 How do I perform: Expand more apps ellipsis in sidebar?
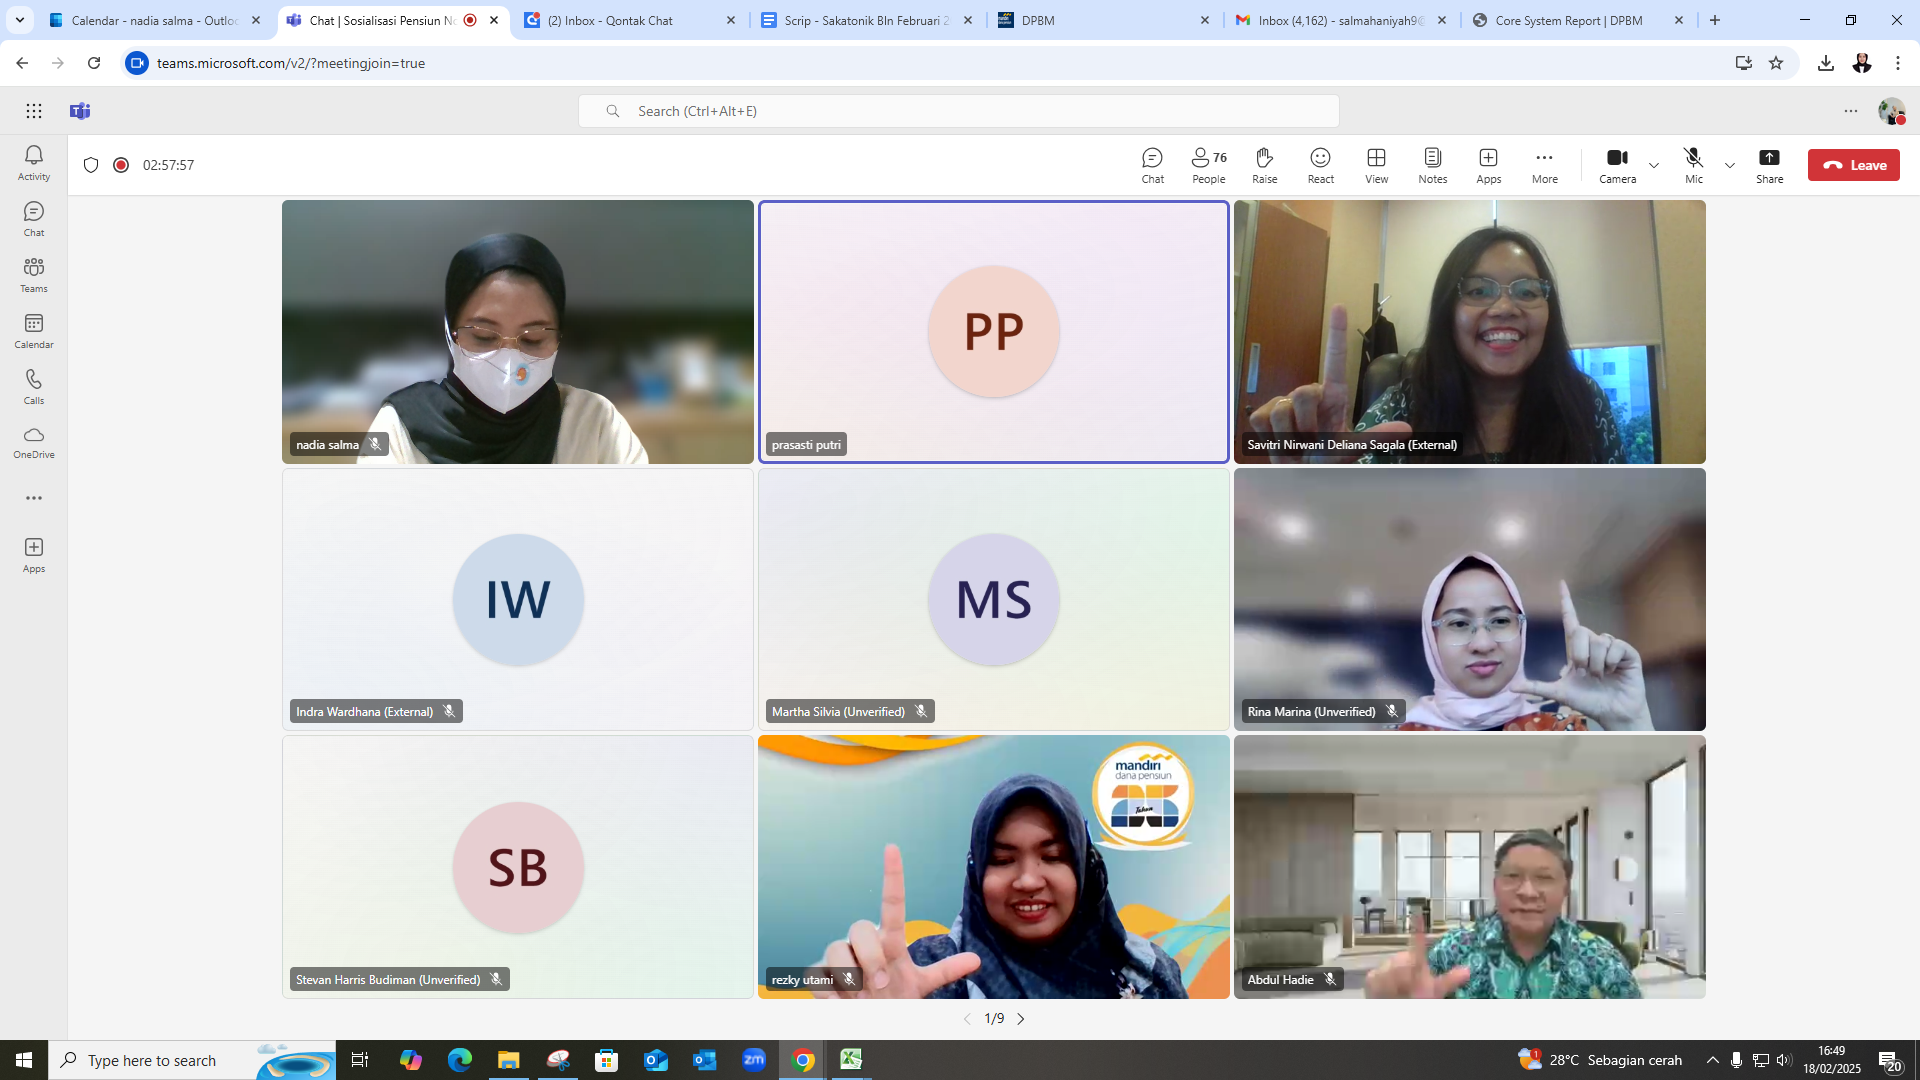tap(34, 498)
